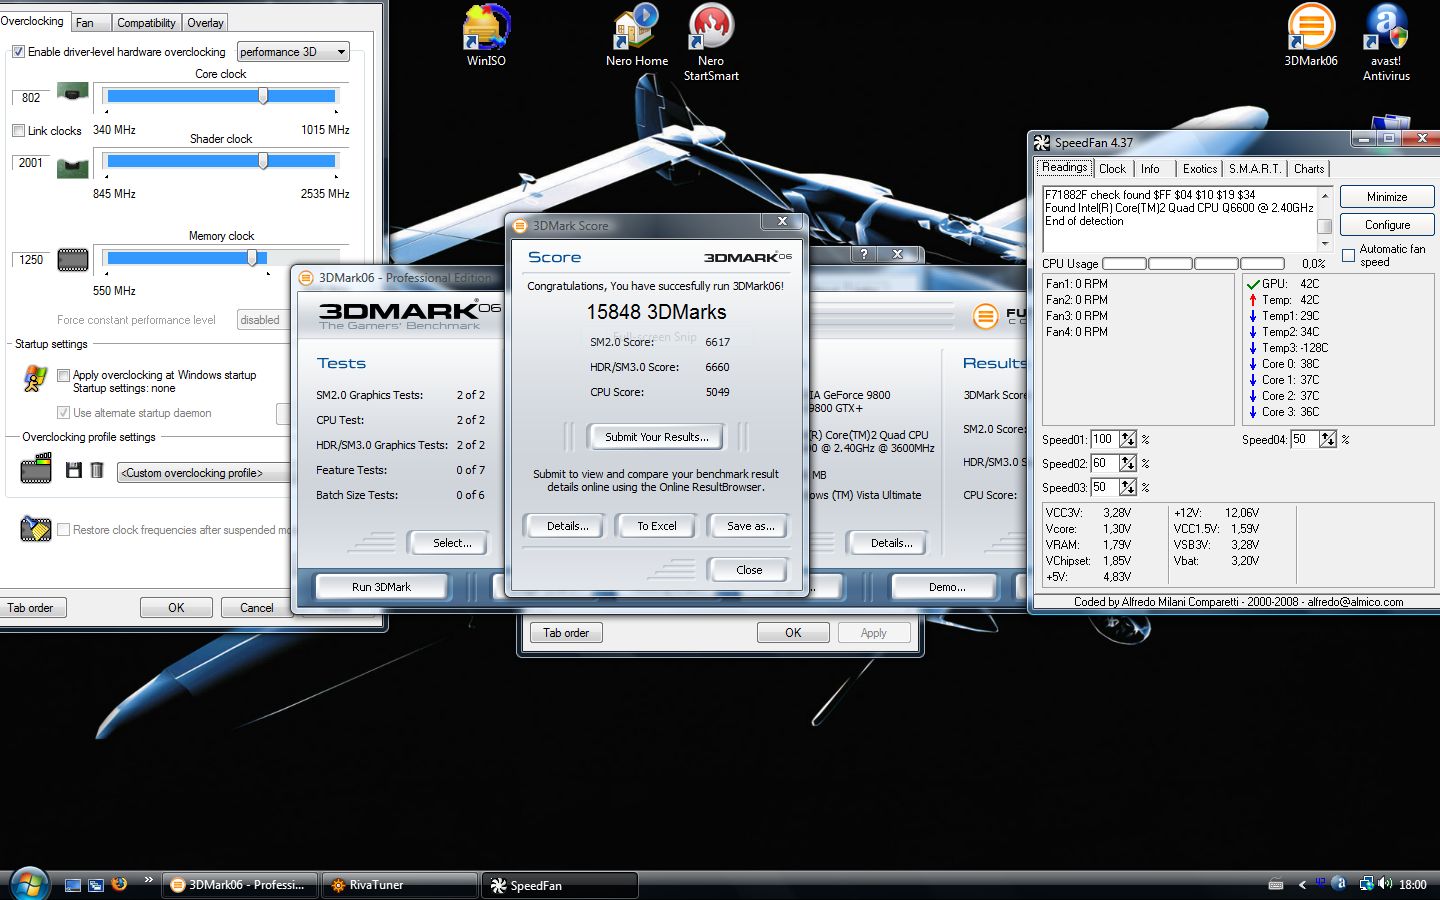Click the Windows Start orb
This screenshot has height=900, width=1440.
[29, 884]
